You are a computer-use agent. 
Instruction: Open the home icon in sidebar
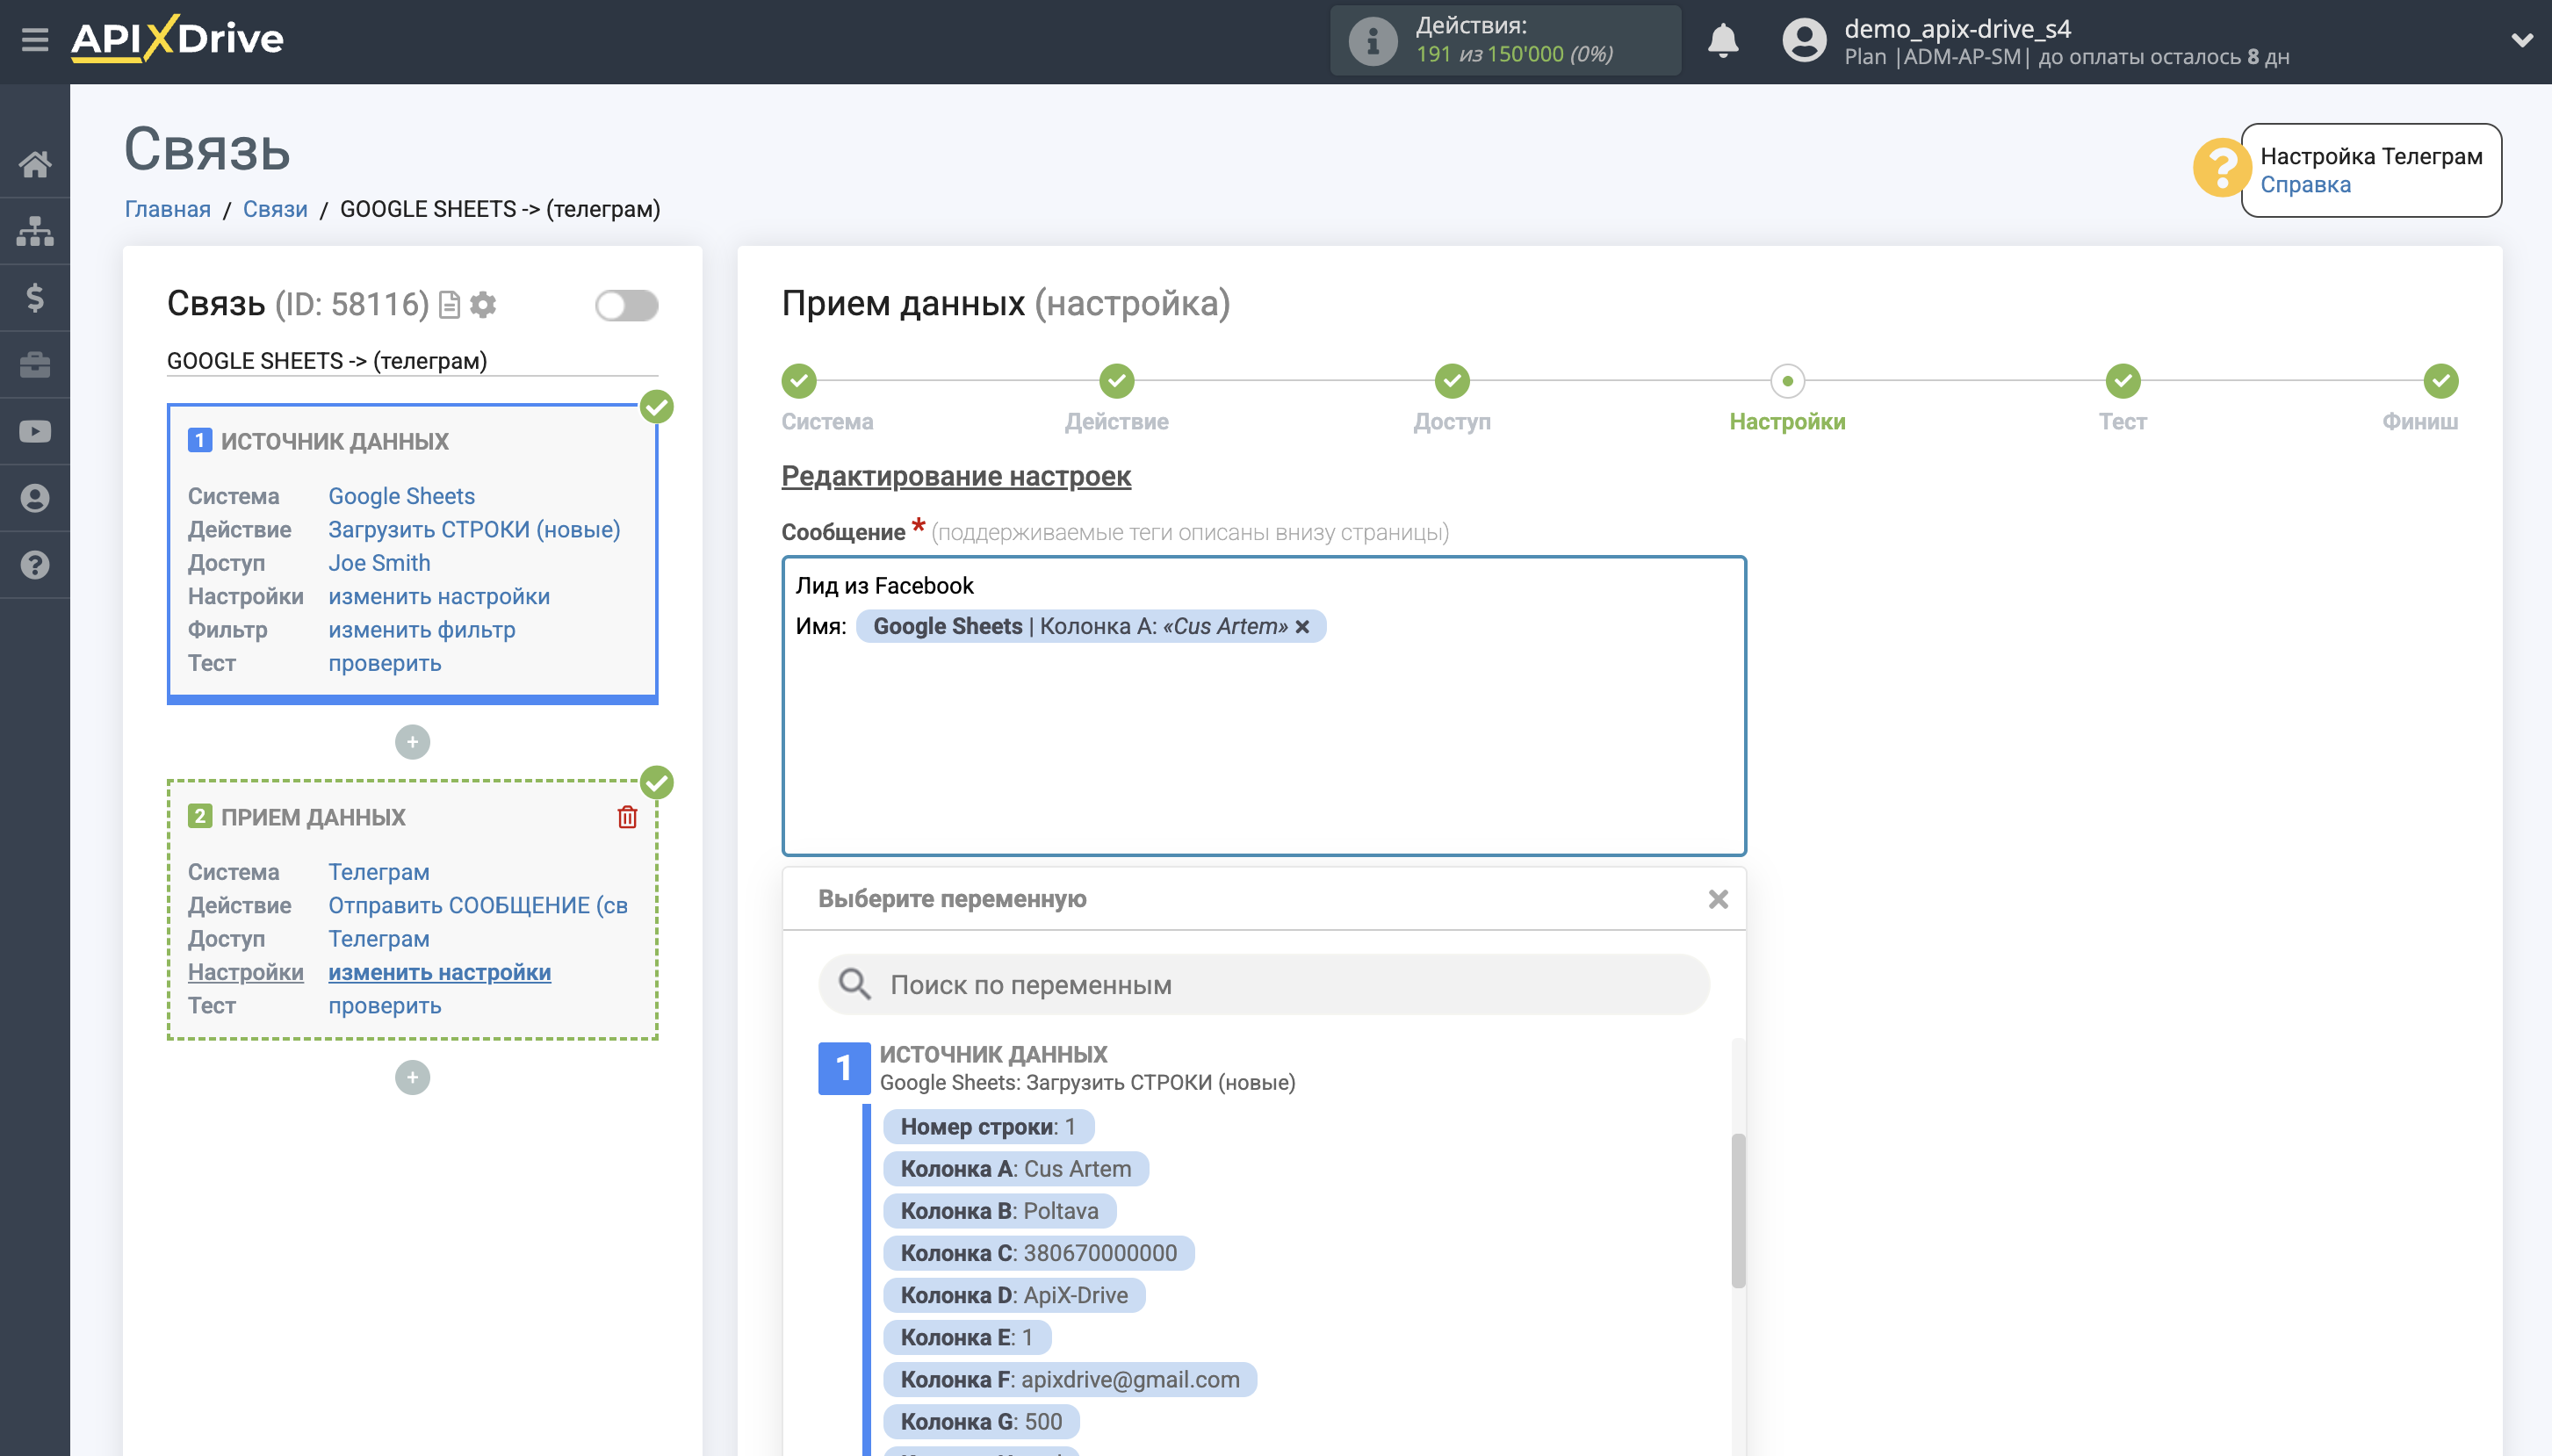[x=35, y=164]
